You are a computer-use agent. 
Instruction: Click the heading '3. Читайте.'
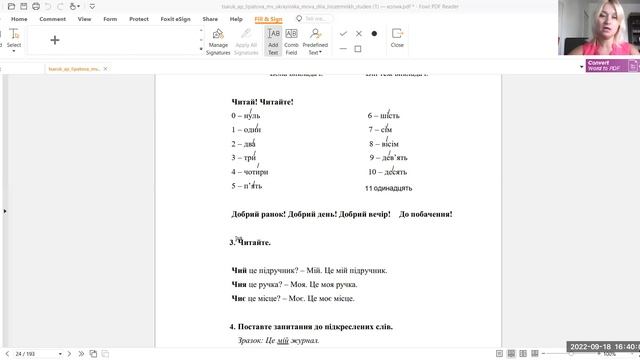click(x=250, y=242)
